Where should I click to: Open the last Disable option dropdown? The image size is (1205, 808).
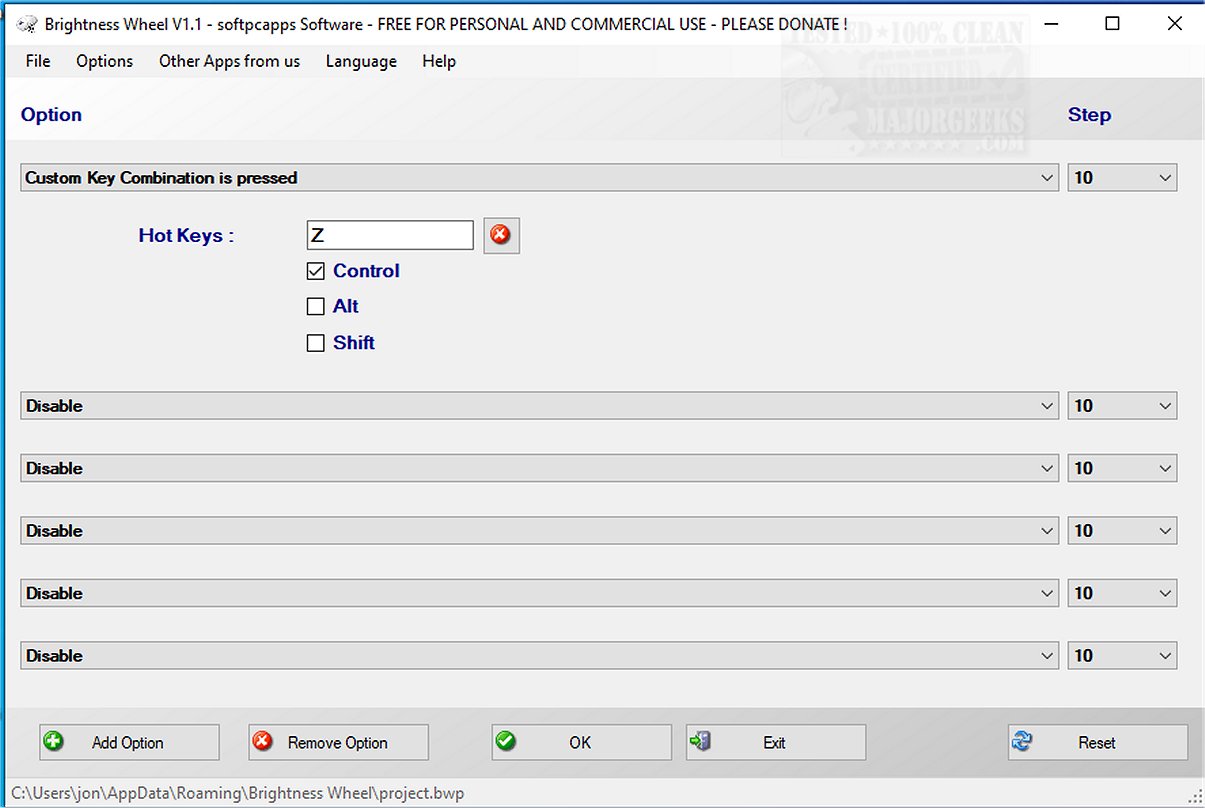pos(539,656)
